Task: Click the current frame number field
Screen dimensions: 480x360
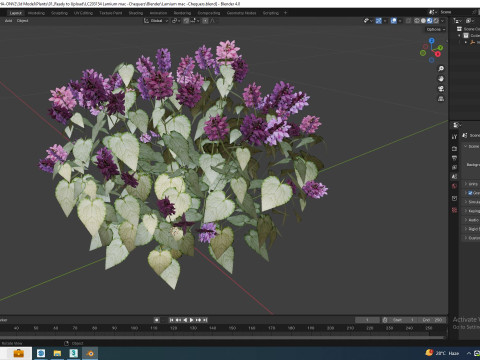Action: 367,320
